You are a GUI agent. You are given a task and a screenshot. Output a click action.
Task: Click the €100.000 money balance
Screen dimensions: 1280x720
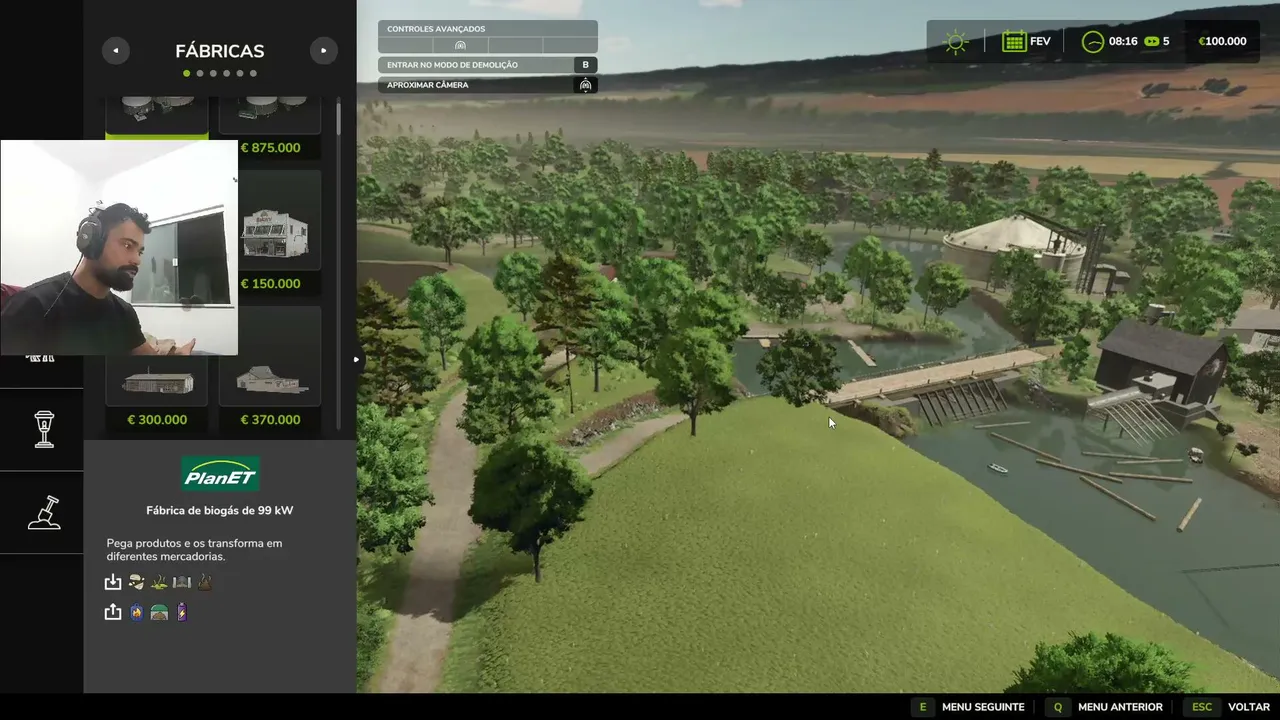click(x=1222, y=42)
